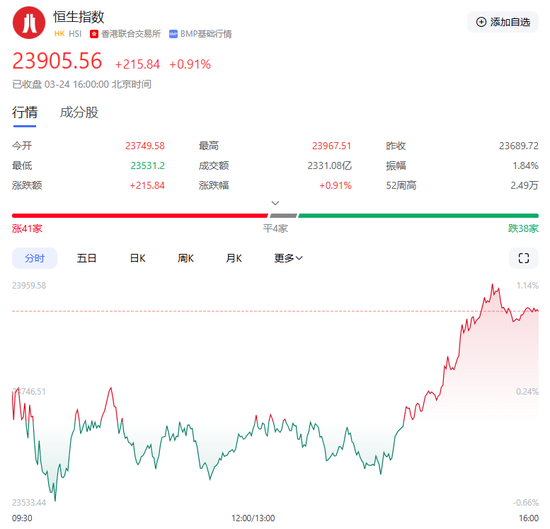Click the chart axis label 23533.44
This screenshot has height=529, width=550.
29,503
